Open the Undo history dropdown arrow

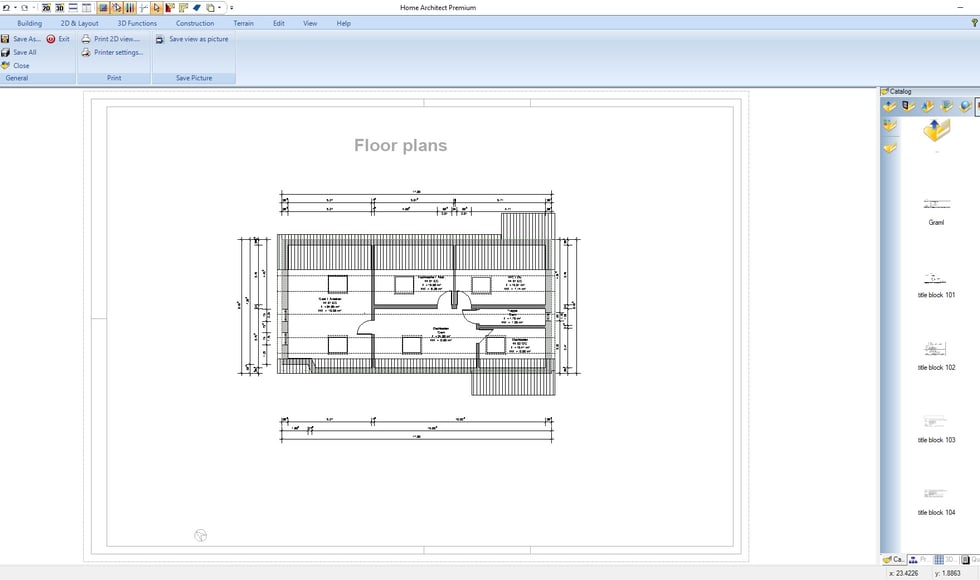[x=15, y=8]
